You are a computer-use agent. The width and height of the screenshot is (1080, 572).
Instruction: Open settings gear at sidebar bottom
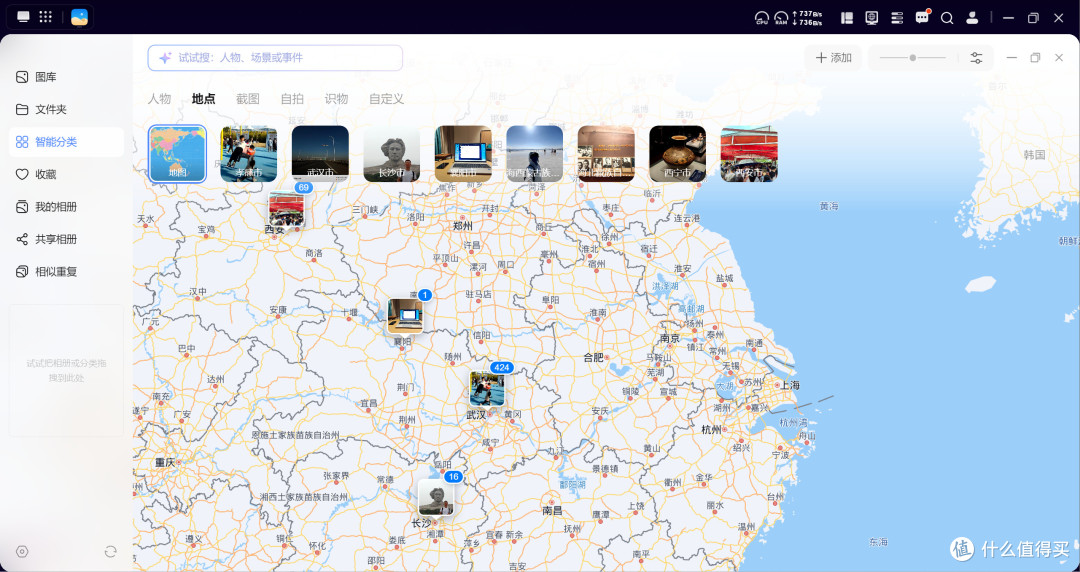click(x=22, y=551)
